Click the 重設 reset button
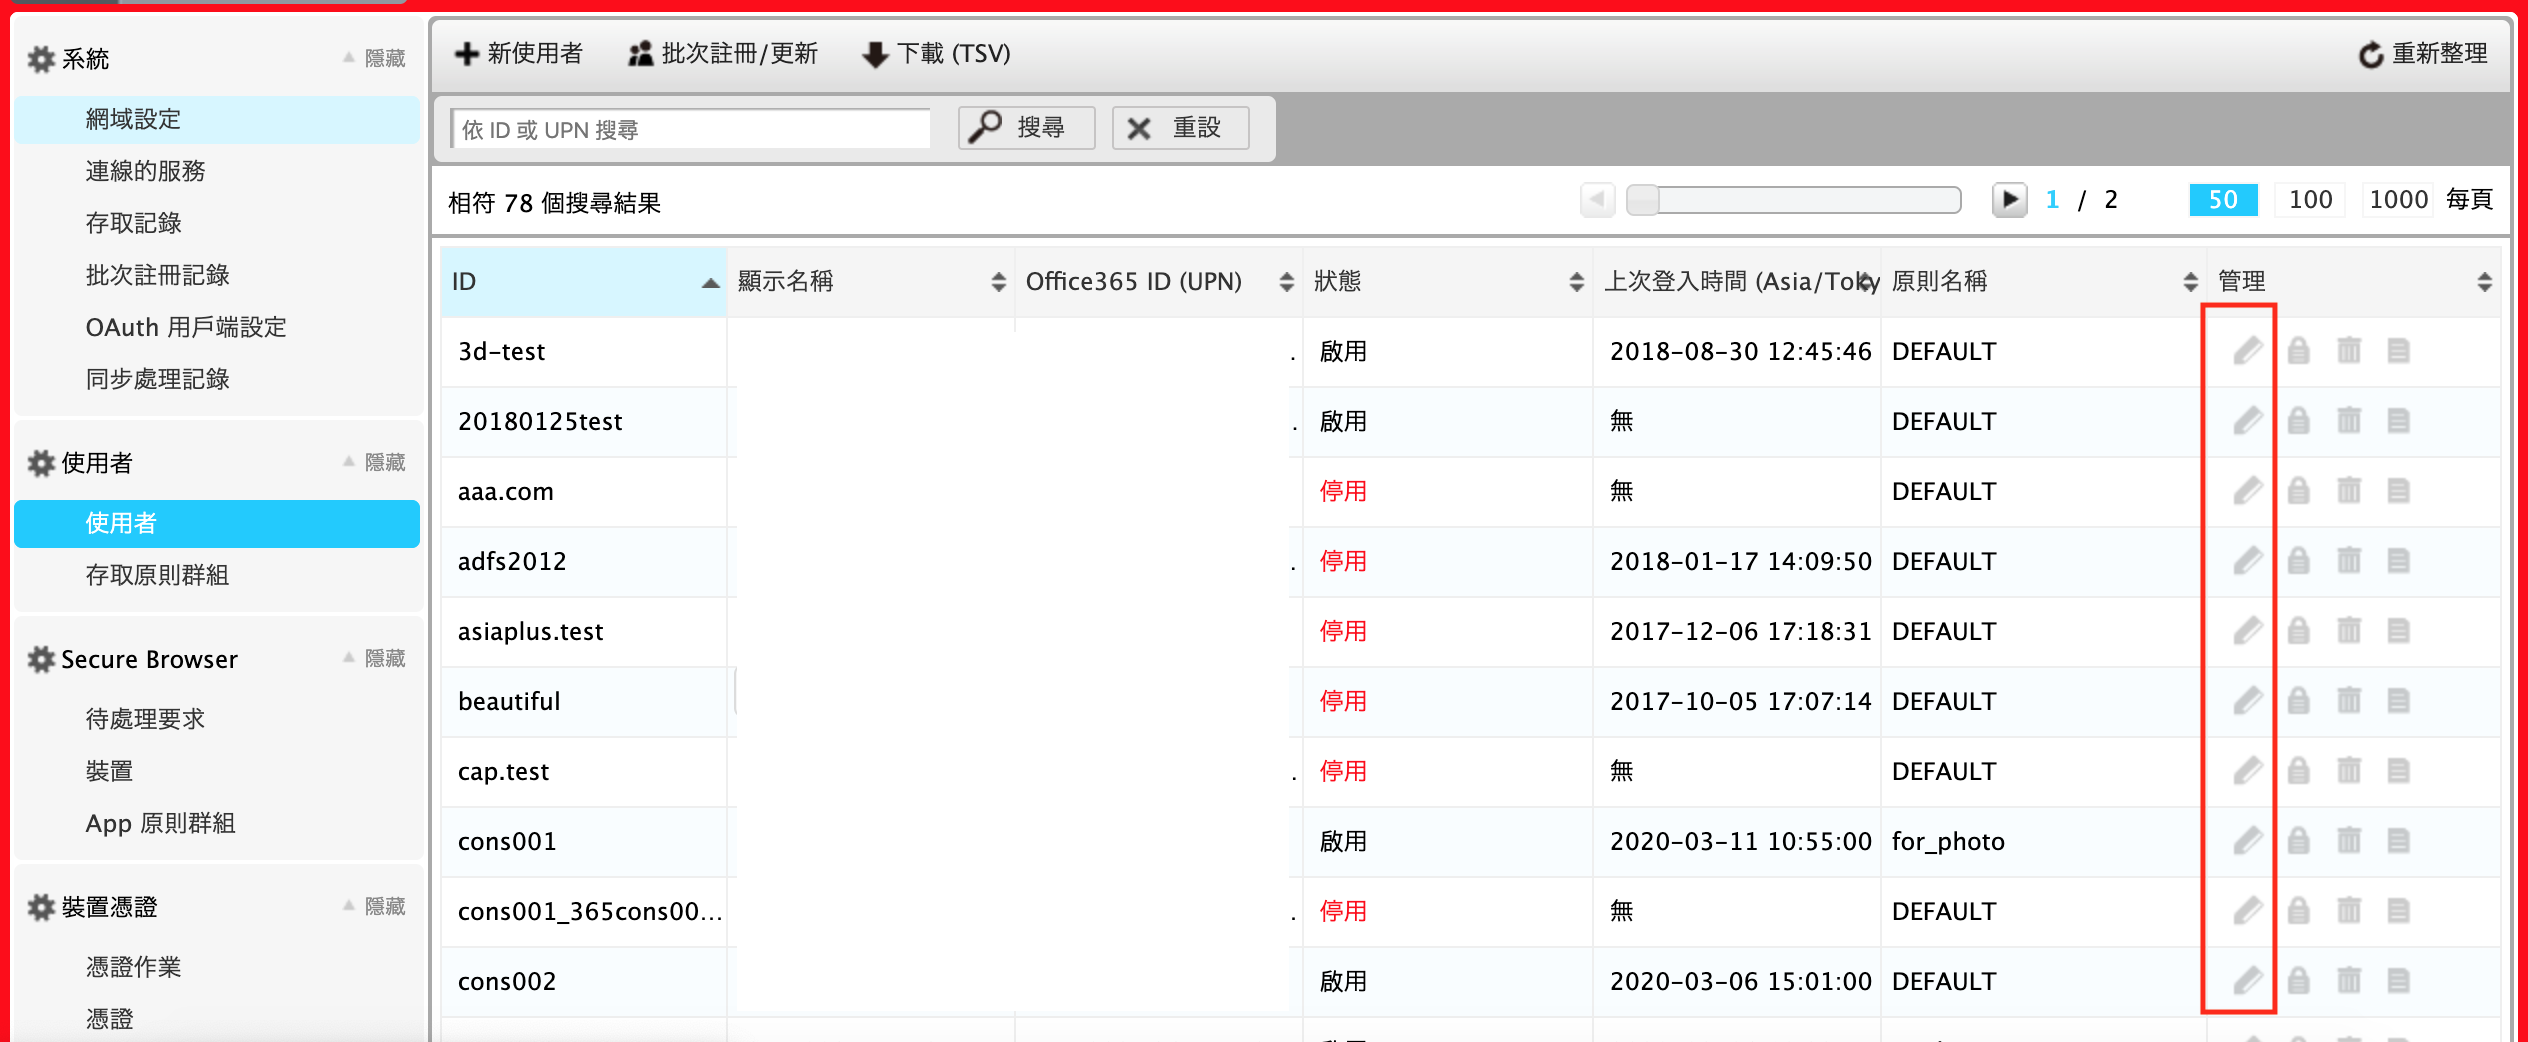Image resolution: width=2528 pixels, height=1042 pixels. [1180, 128]
